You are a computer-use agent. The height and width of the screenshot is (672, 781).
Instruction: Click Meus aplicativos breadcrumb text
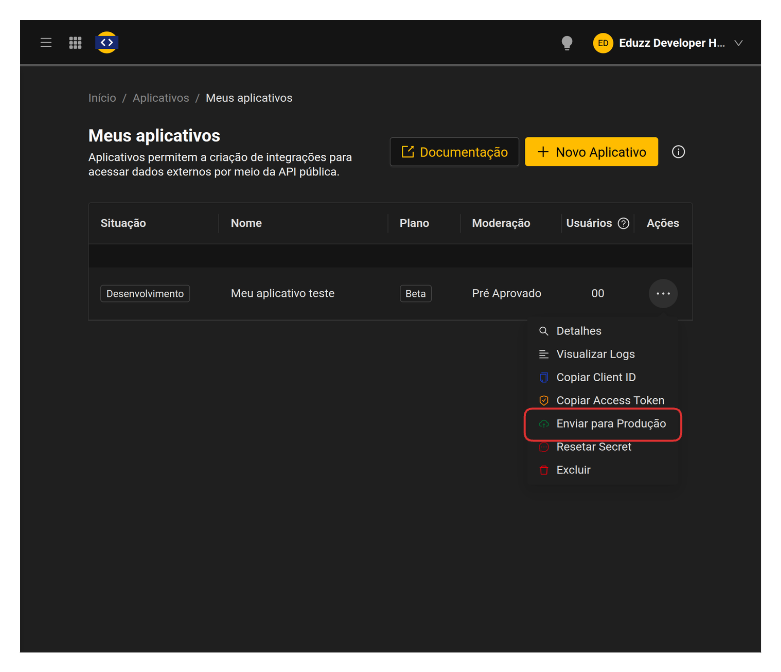(x=249, y=98)
